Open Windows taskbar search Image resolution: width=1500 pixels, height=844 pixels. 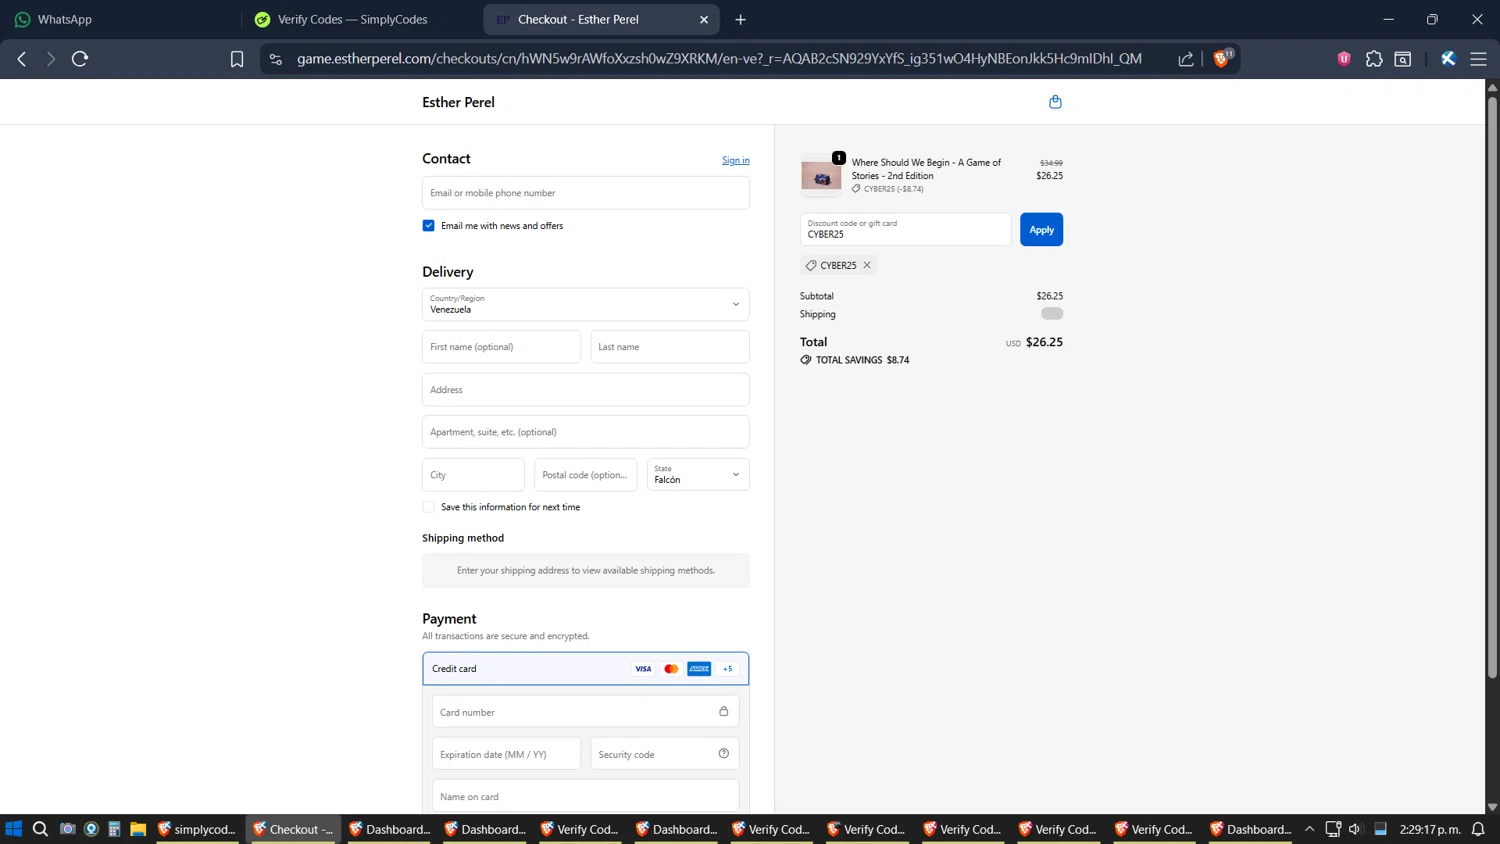[x=40, y=829]
